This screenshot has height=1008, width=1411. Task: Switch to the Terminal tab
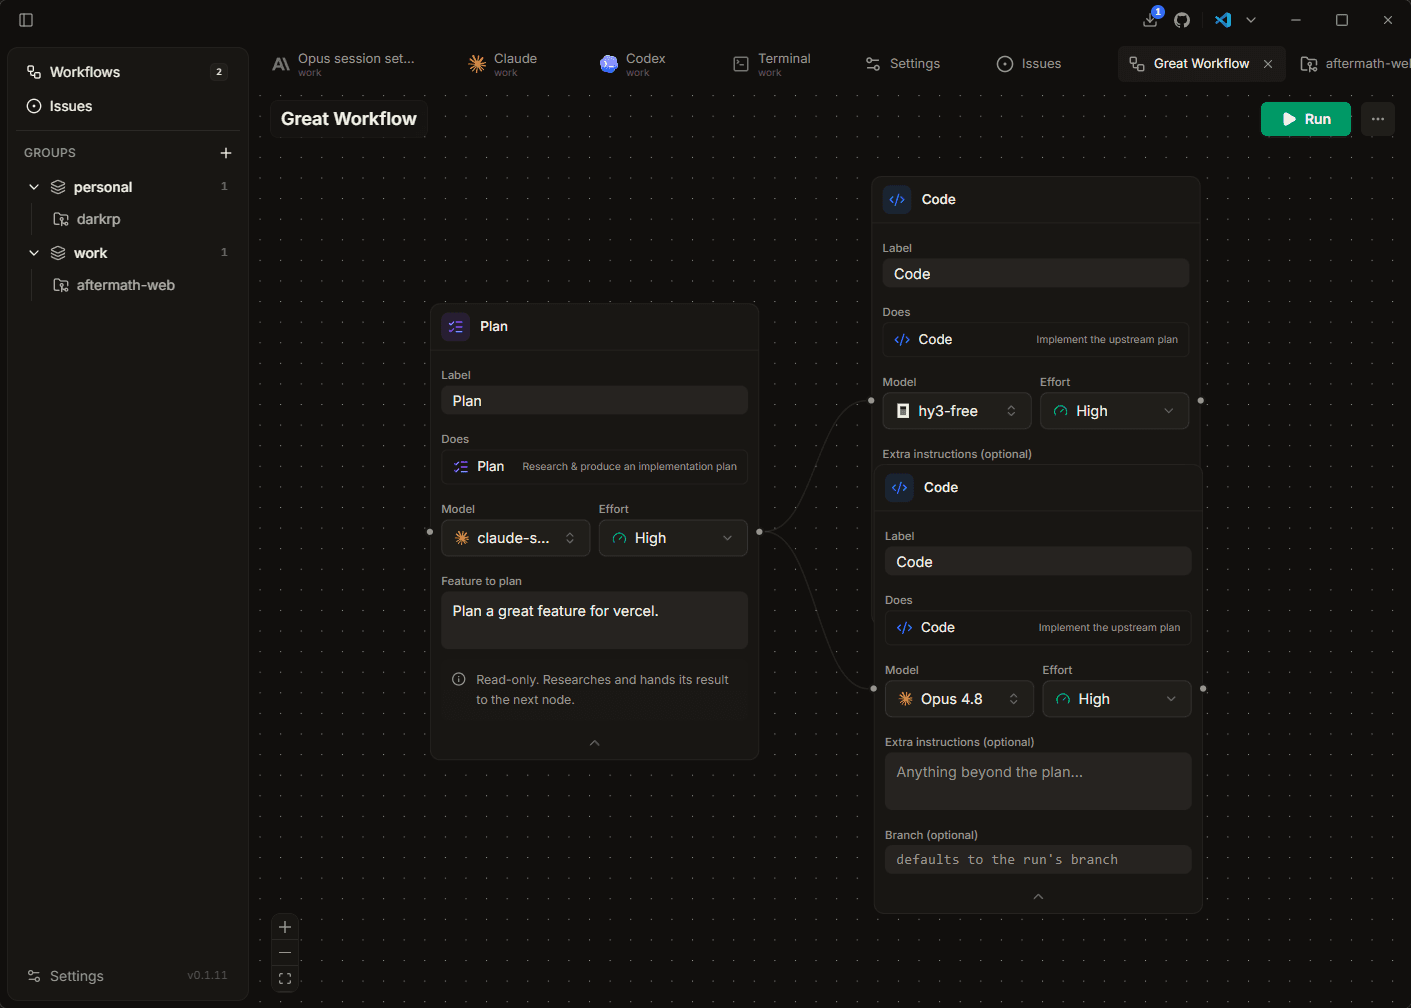pyautogui.click(x=772, y=64)
